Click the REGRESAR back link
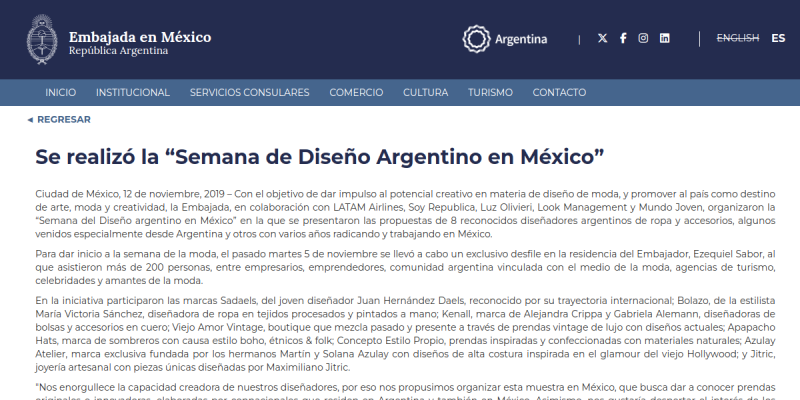 59,119
